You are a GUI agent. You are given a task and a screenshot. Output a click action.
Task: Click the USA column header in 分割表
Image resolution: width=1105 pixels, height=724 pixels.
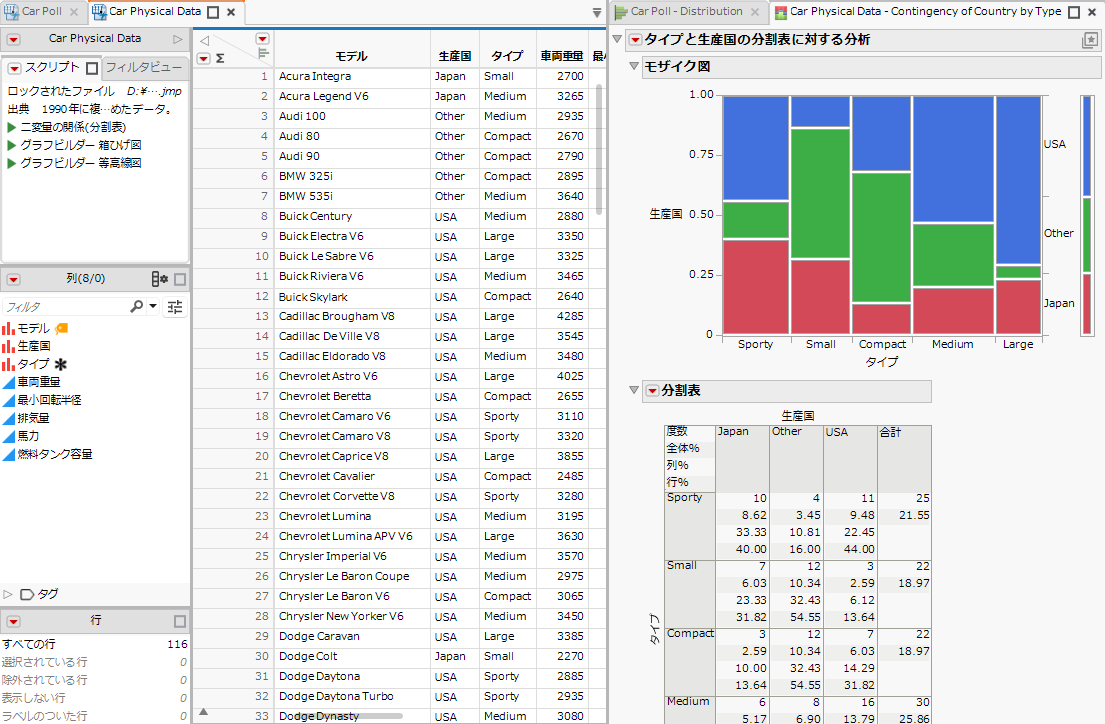(x=850, y=458)
